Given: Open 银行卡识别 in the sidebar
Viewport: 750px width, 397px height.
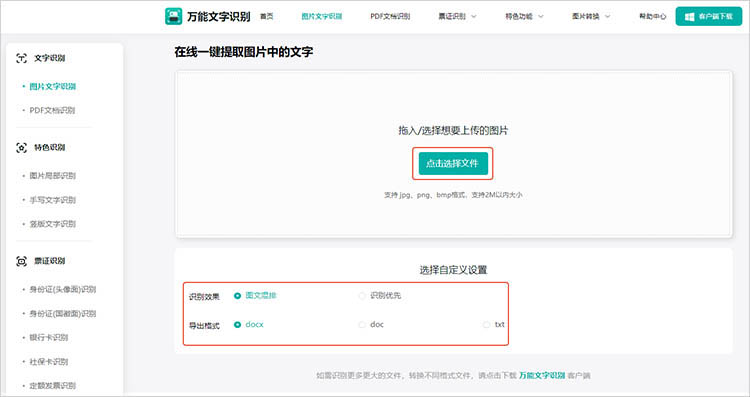Looking at the screenshot, I should point(49,338).
